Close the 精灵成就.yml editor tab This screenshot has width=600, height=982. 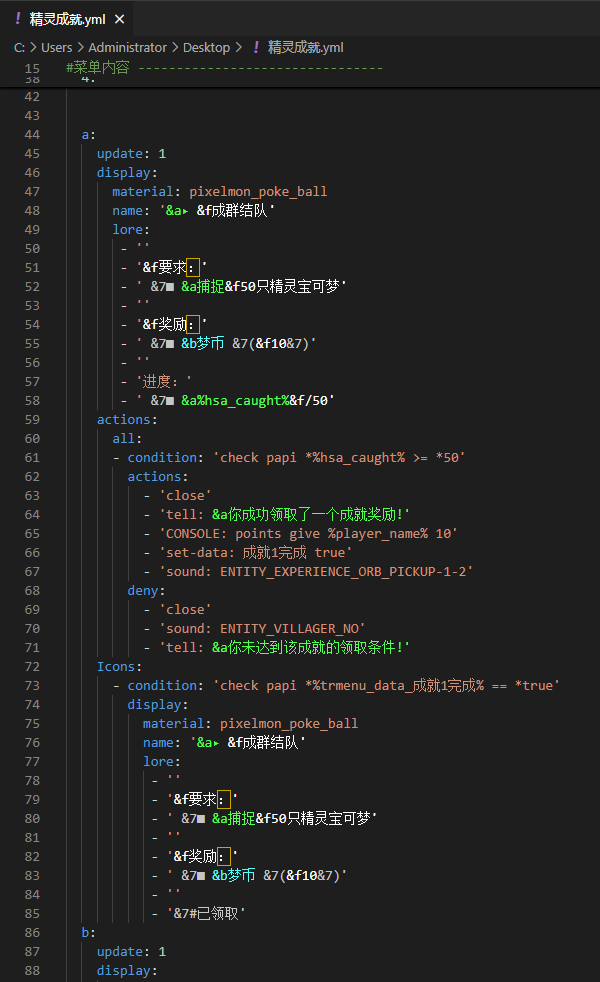(x=120, y=19)
